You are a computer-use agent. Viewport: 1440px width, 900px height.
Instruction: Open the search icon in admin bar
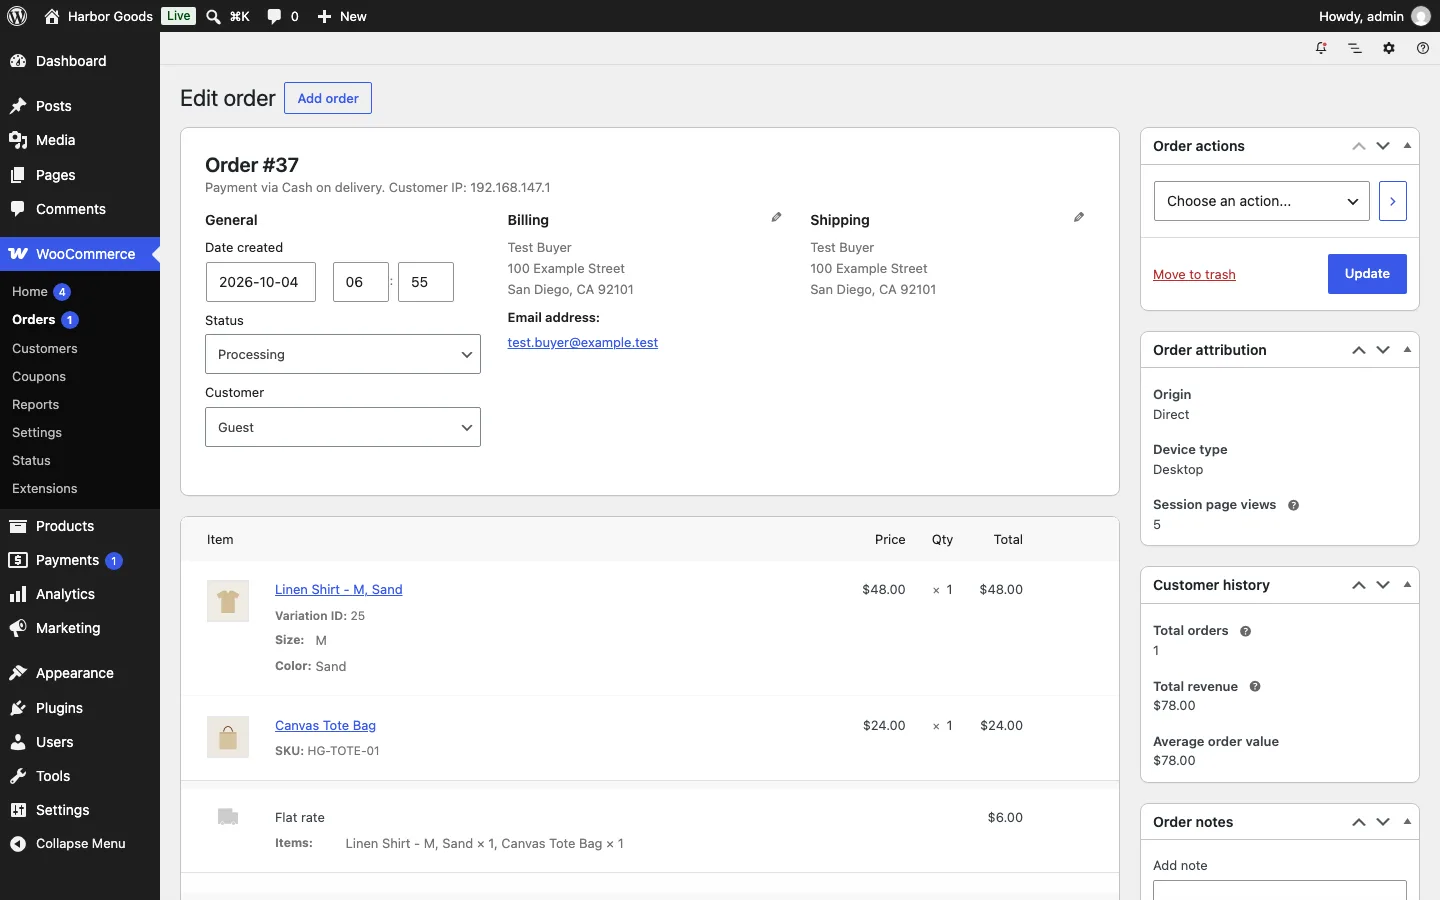pos(213,16)
